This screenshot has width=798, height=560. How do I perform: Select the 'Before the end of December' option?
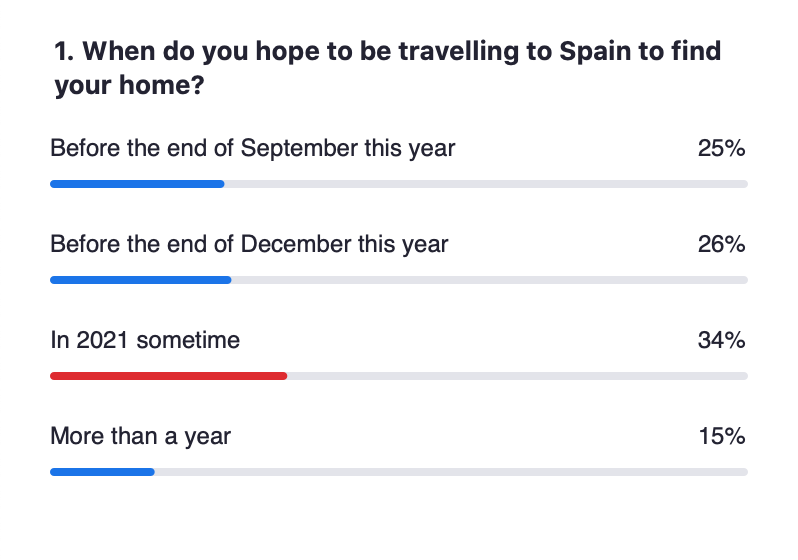click(x=249, y=244)
